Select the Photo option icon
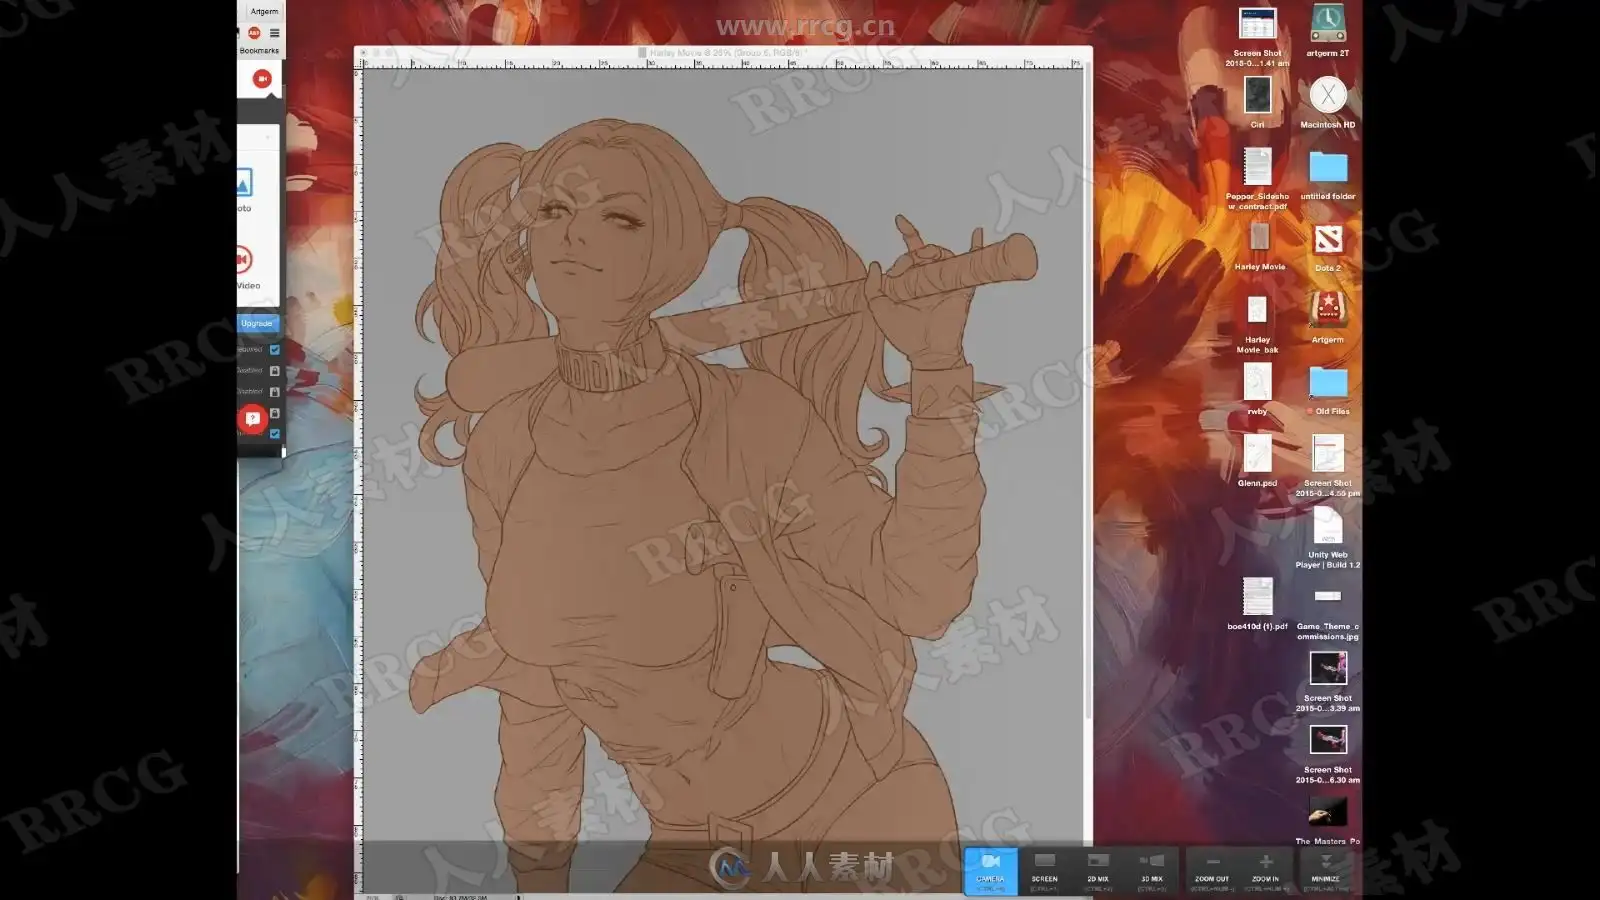 pos(244,183)
